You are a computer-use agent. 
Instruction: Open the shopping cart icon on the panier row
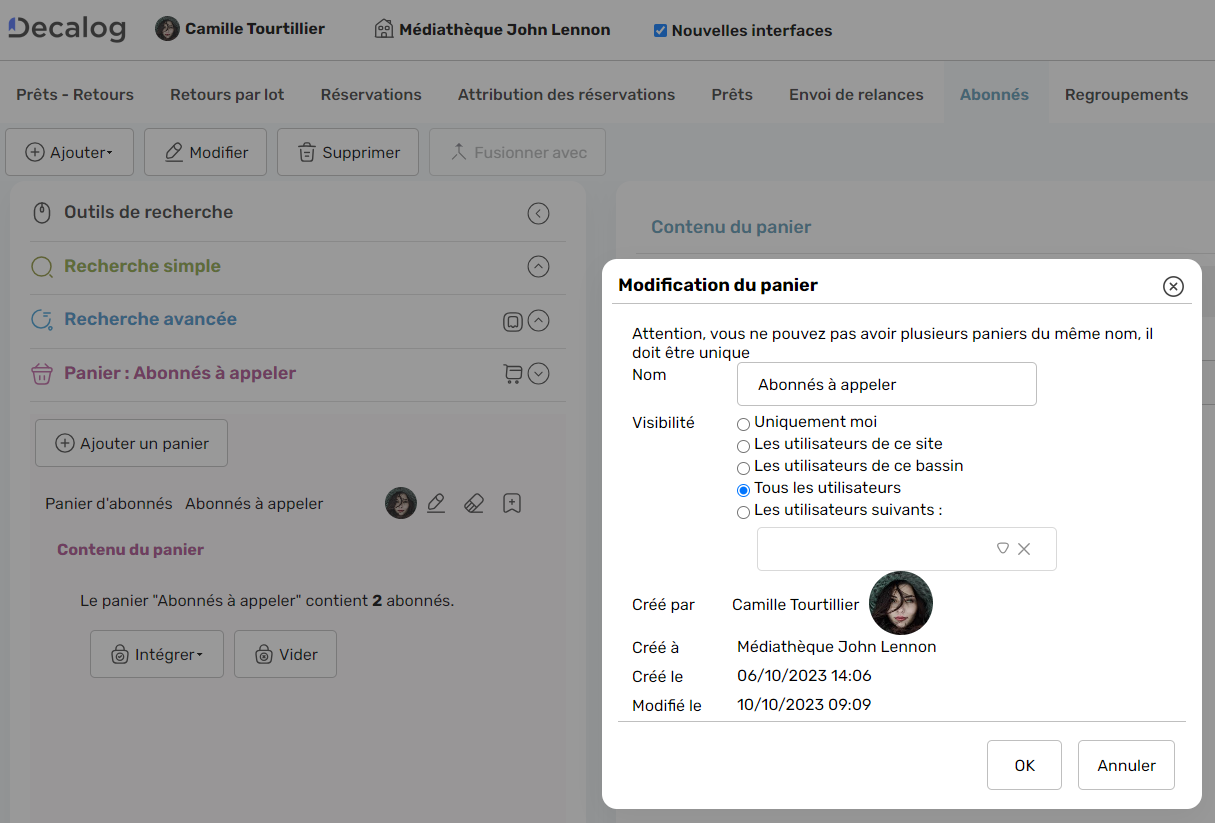point(513,373)
